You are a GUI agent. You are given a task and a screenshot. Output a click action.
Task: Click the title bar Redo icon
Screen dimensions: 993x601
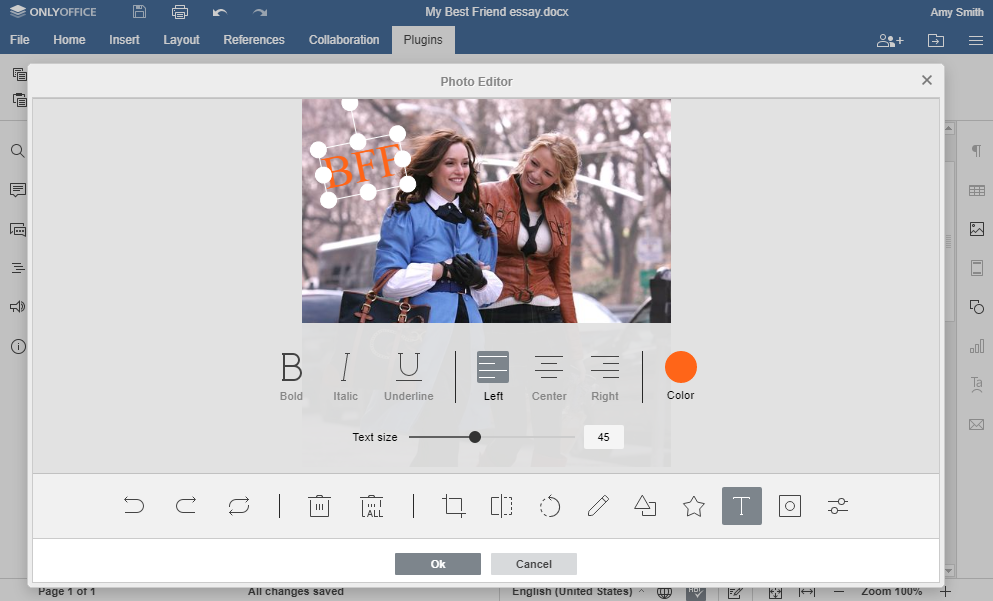[260, 12]
